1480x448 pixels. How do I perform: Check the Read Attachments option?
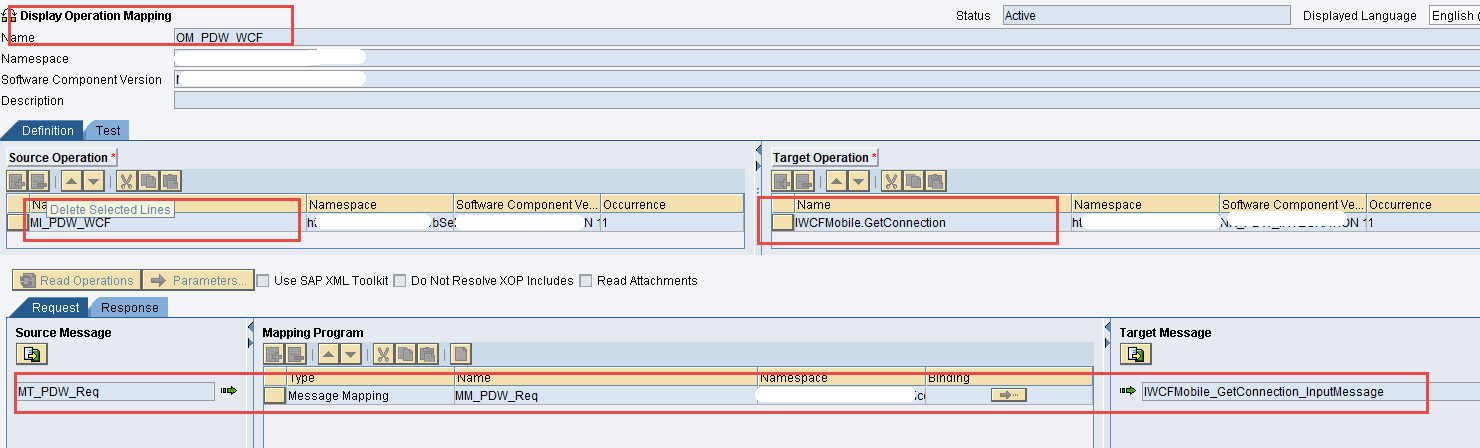pyautogui.click(x=586, y=281)
